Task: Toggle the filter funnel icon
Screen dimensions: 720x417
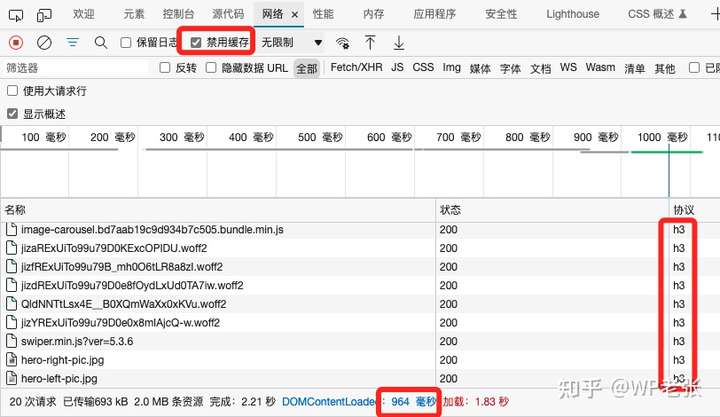Action: pyautogui.click(x=73, y=43)
